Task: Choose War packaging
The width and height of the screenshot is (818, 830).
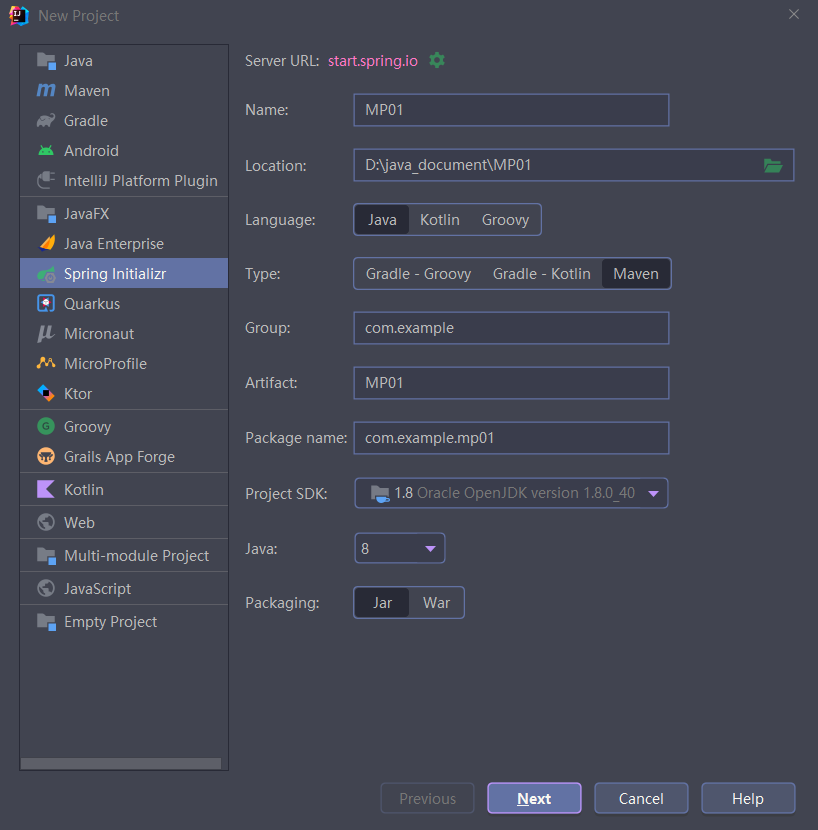Action: [x=436, y=603]
